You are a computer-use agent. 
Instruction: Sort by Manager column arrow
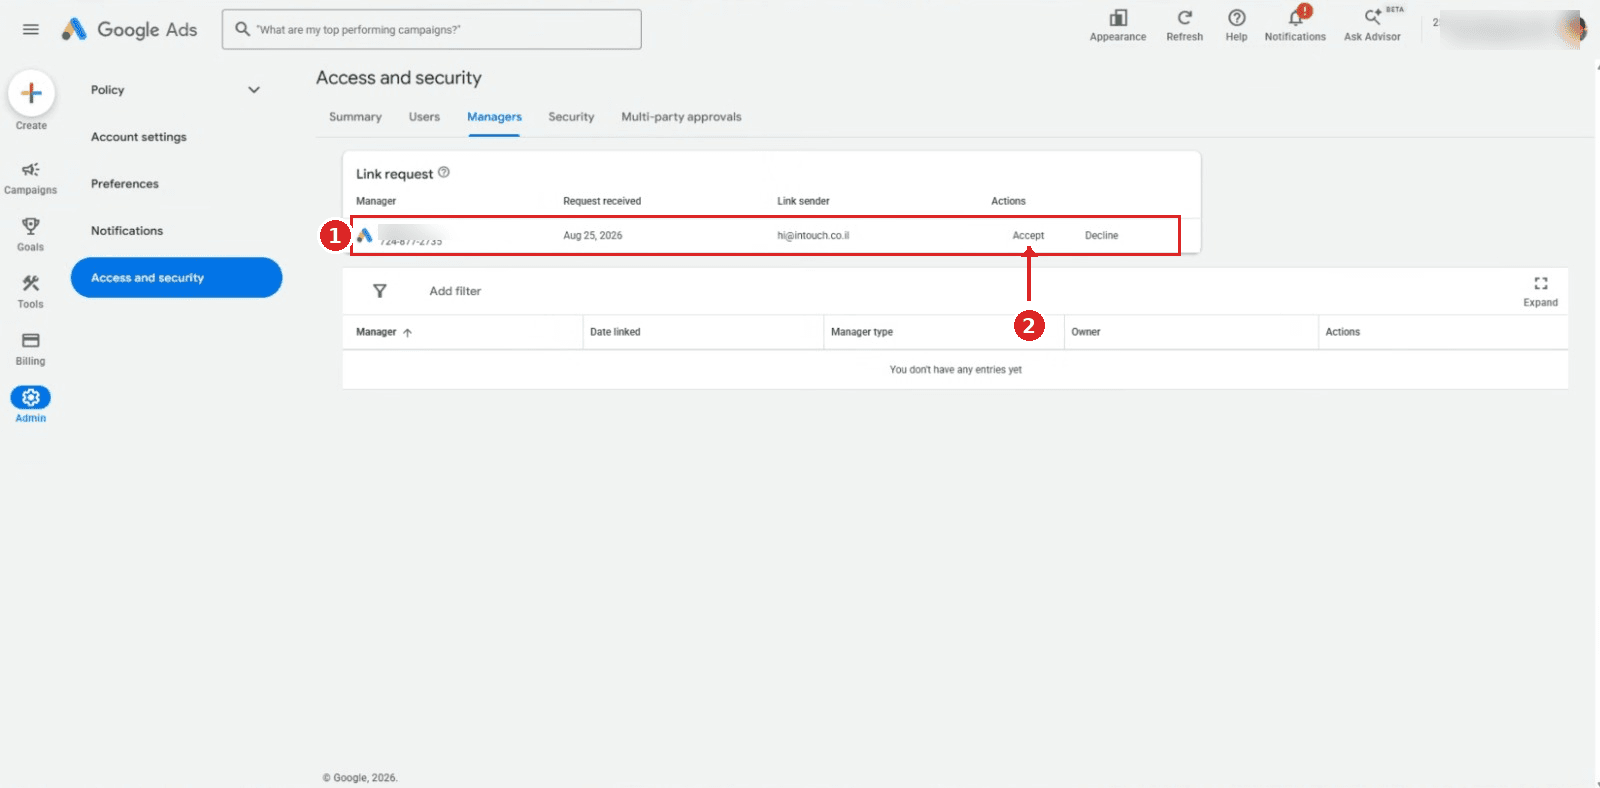[407, 333]
